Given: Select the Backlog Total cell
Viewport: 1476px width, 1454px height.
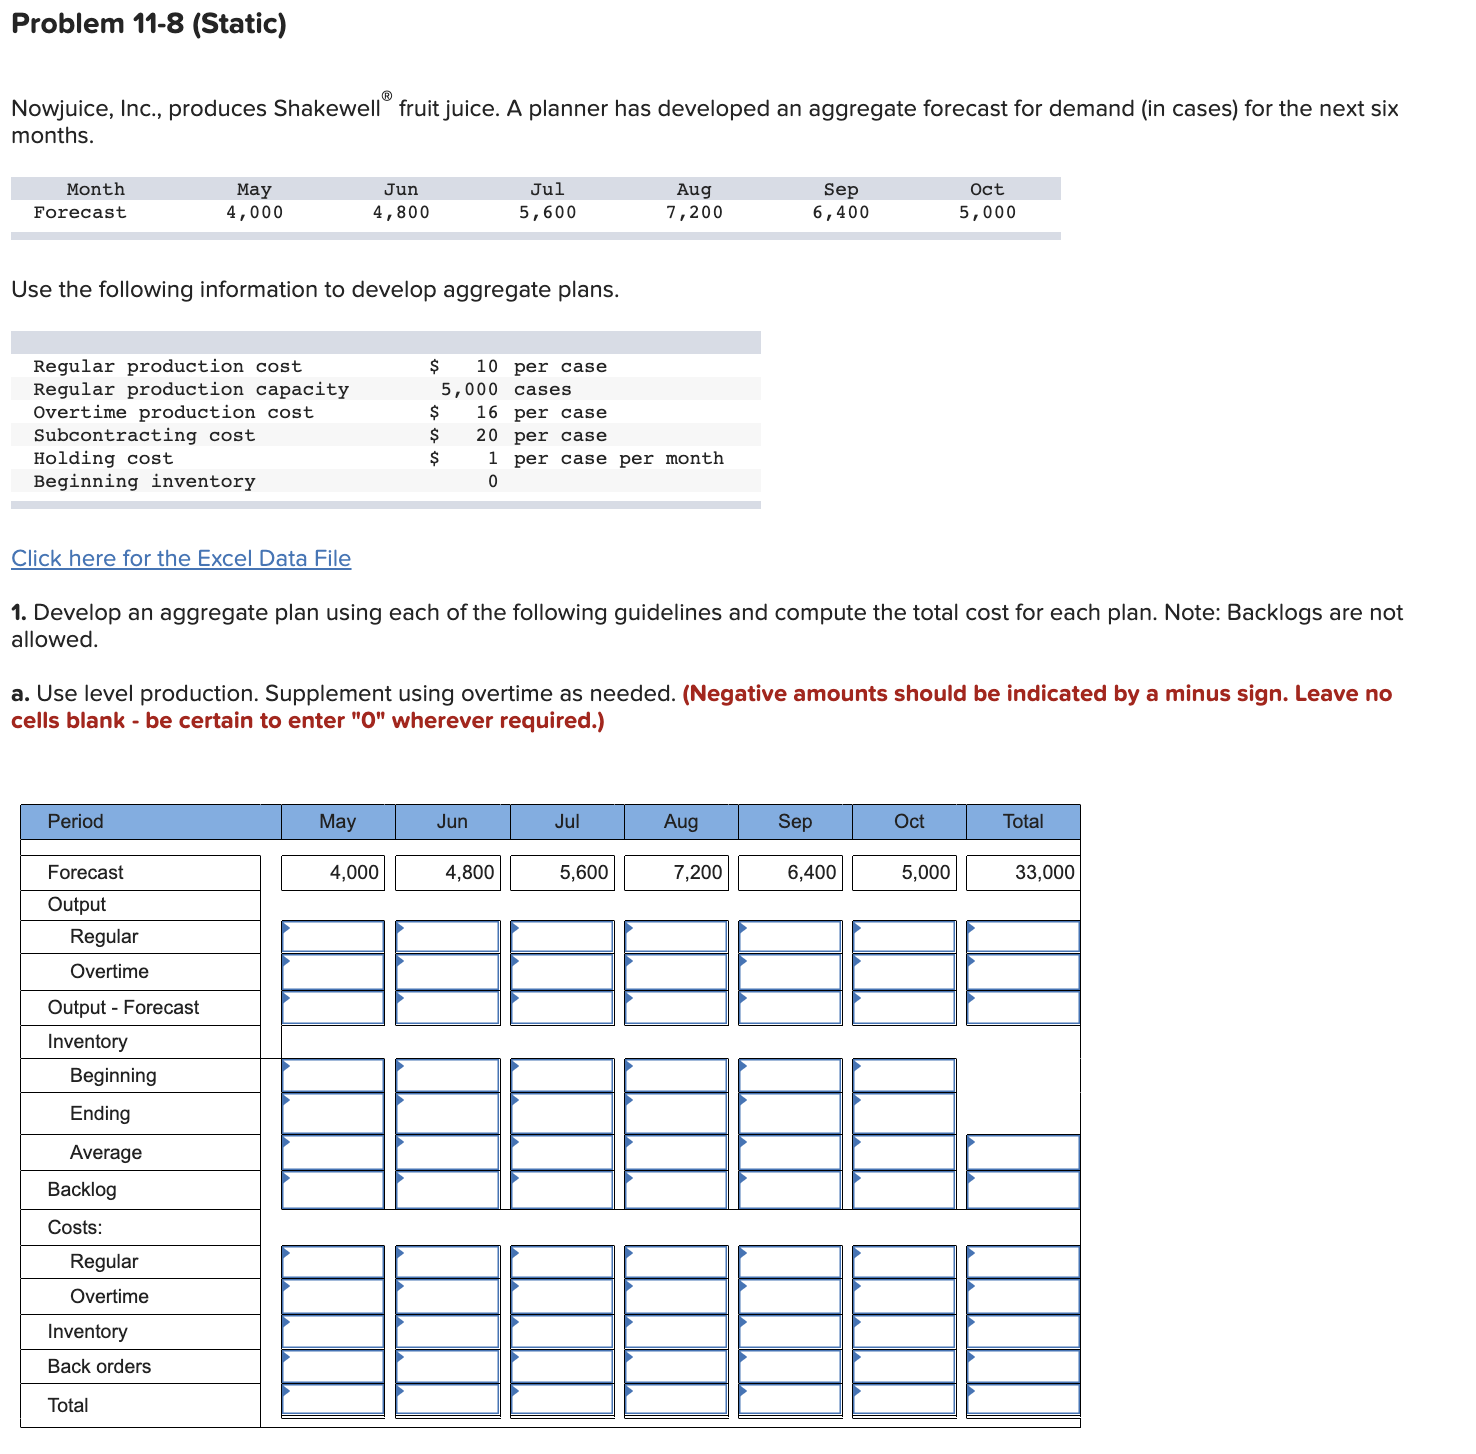Looking at the screenshot, I should click(x=1023, y=1190).
